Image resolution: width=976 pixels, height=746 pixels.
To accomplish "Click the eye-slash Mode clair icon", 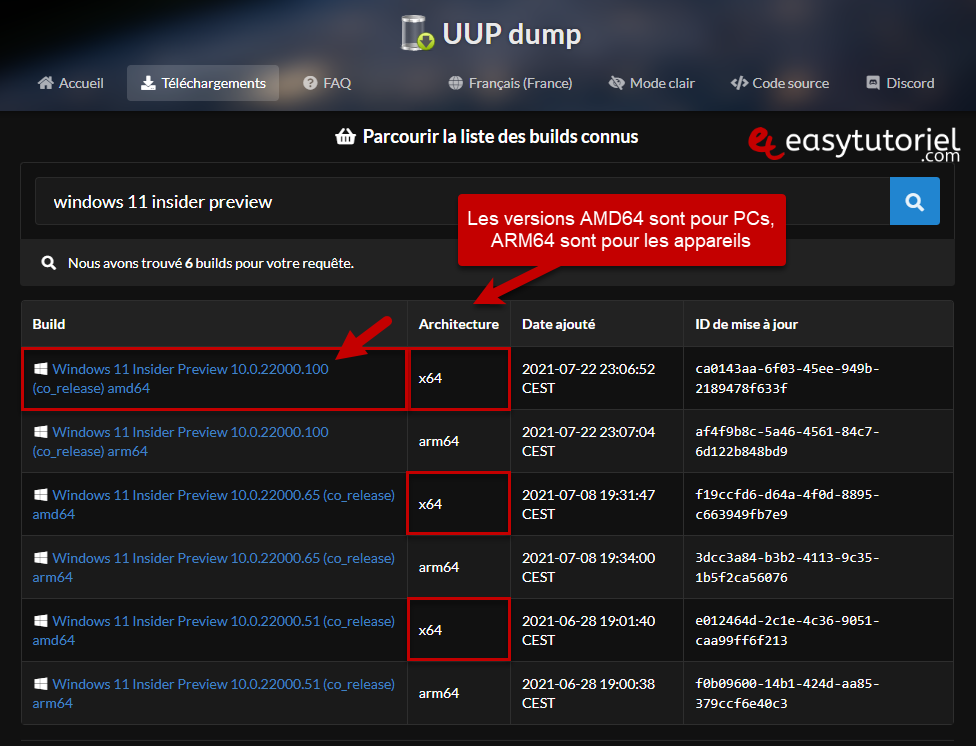I will pos(616,83).
